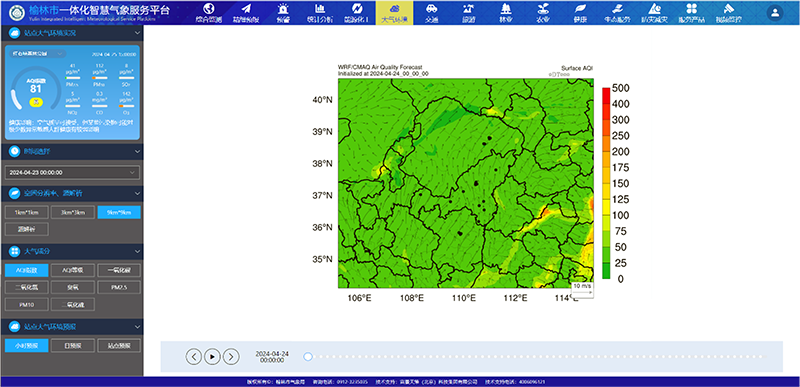Select the 1km*1km resolution option
This screenshot has width=800, height=387.
point(27,213)
